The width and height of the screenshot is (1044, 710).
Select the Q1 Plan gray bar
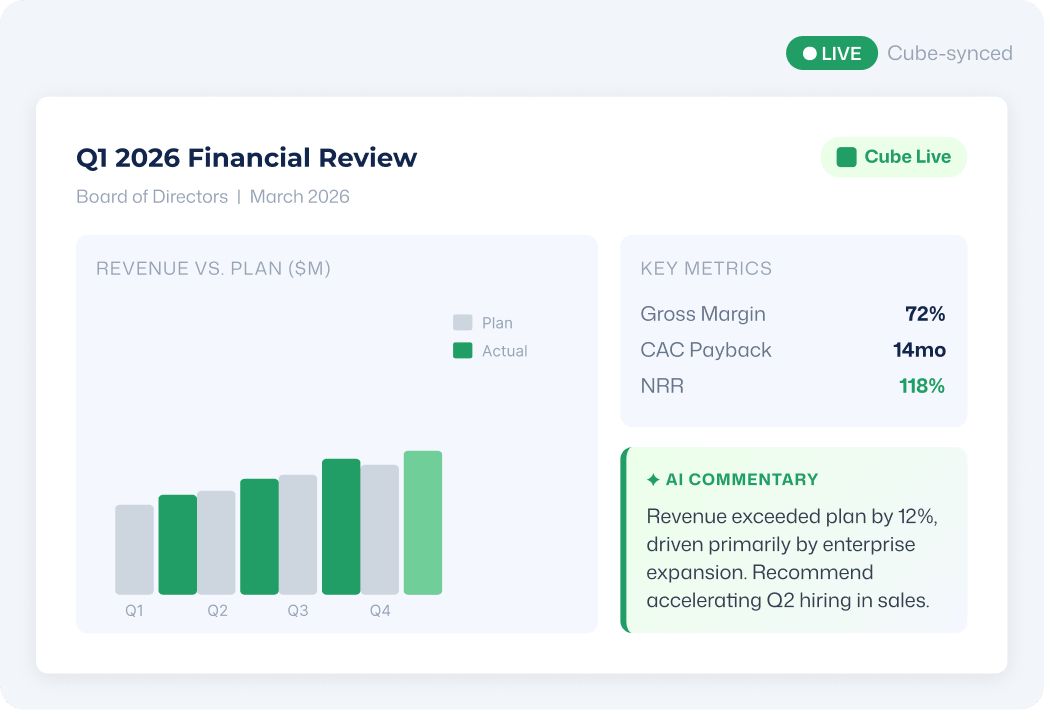pyautogui.click(x=134, y=549)
